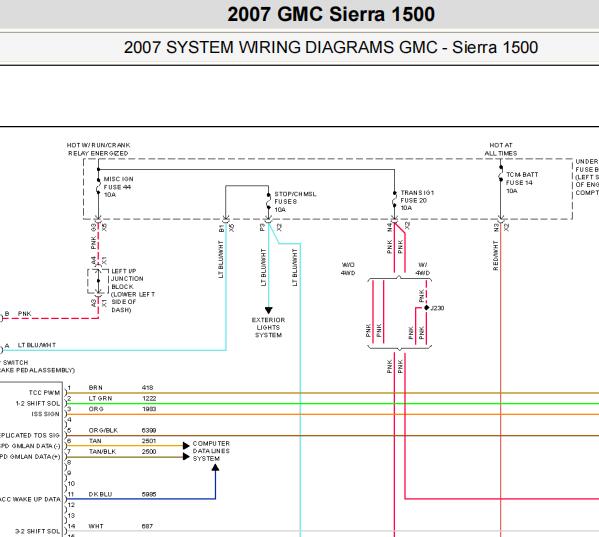Click the 'W/O 4WD' label

(x=348, y=269)
